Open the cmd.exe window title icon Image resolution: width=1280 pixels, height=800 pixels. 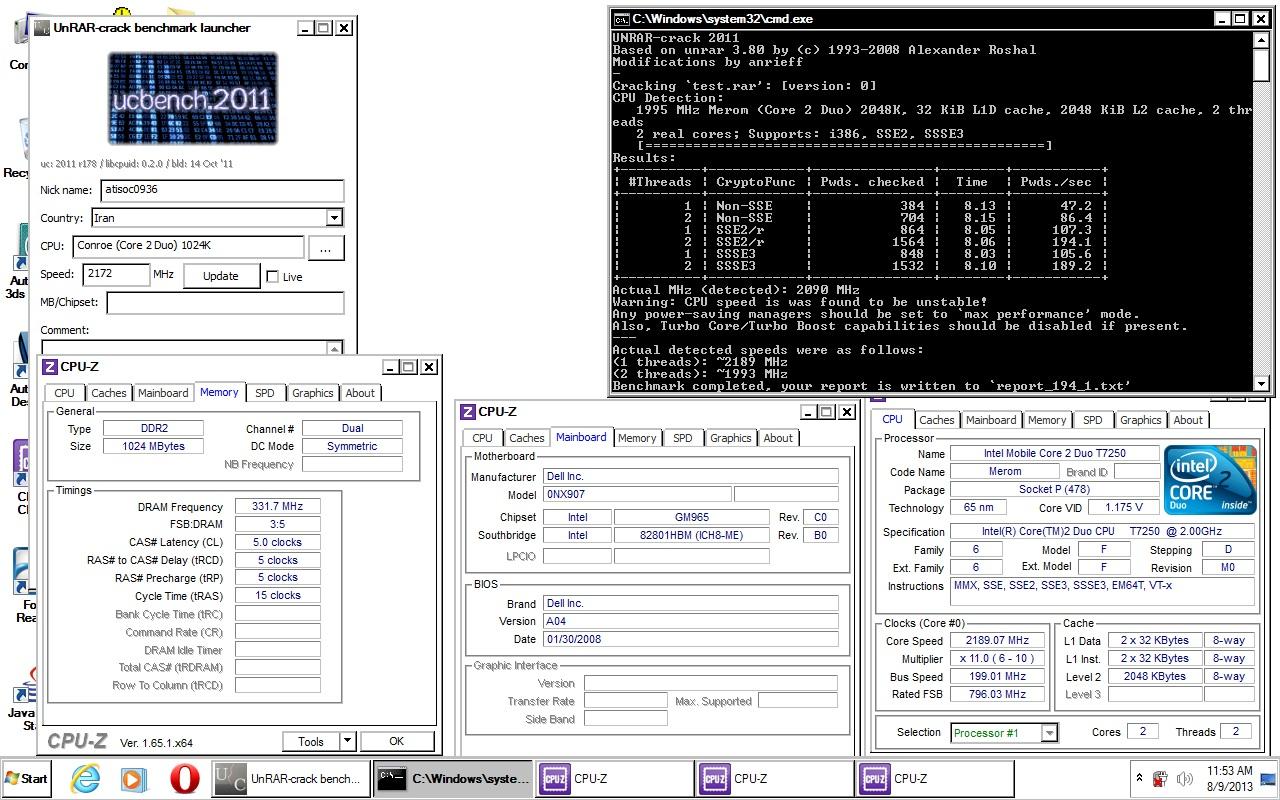pos(621,18)
